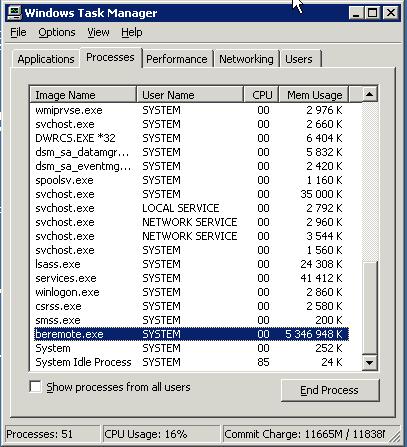Select the csrss.exe process
This screenshot has width=407, height=447.
click(x=191, y=306)
